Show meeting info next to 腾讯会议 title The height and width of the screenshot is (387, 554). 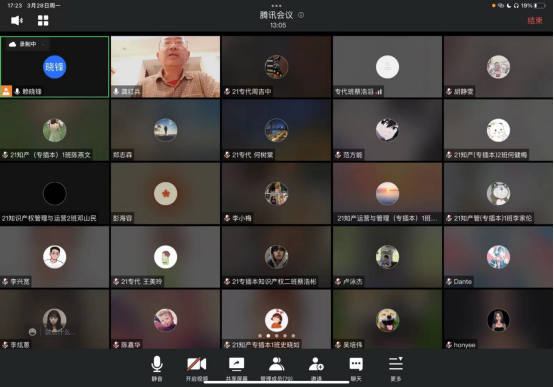(x=301, y=15)
